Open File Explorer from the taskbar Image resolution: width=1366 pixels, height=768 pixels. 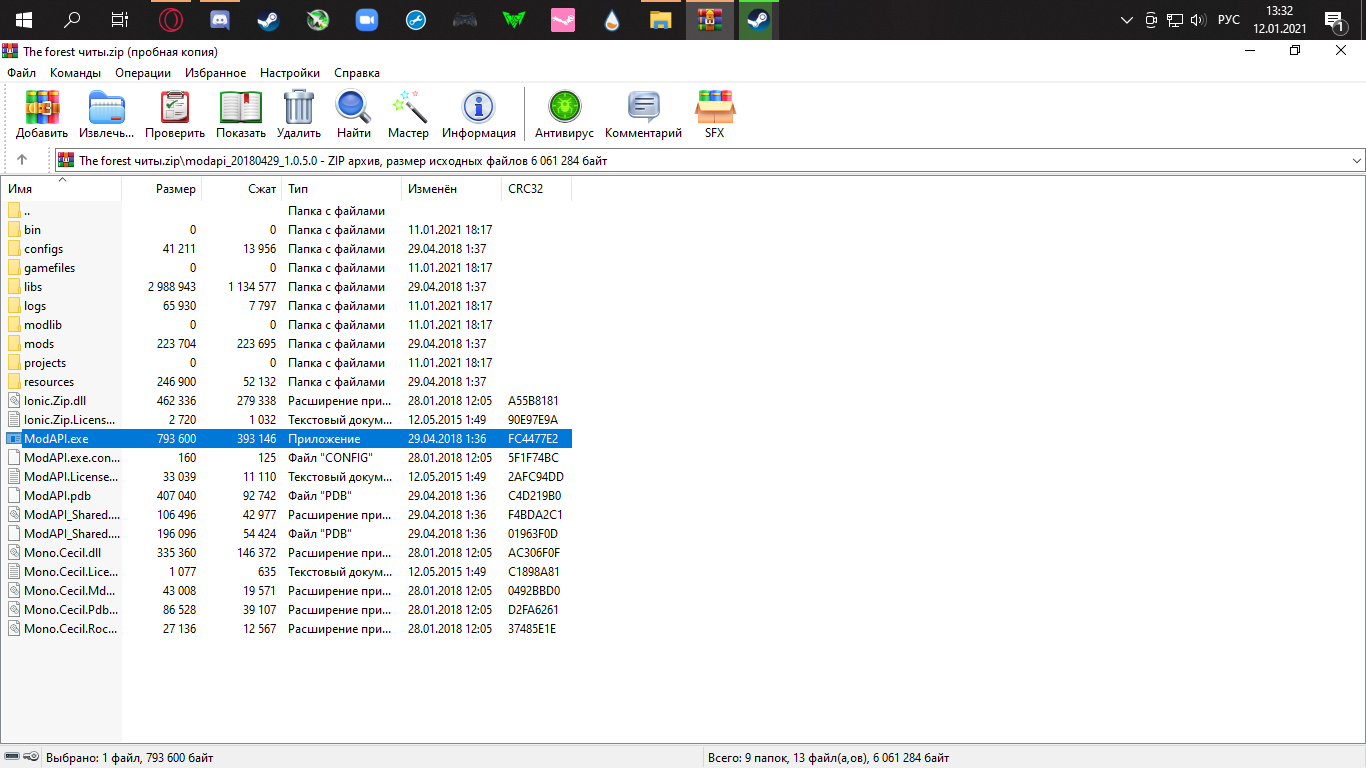pos(661,20)
